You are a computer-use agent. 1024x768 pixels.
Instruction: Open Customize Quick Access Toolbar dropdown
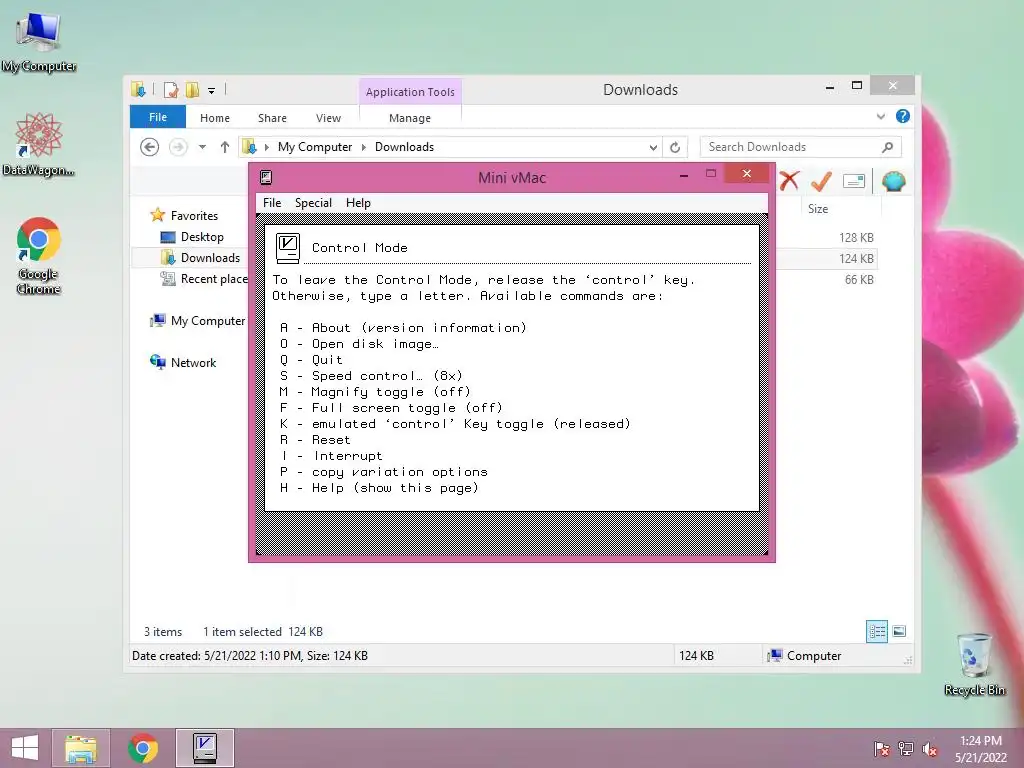(212, 91)
